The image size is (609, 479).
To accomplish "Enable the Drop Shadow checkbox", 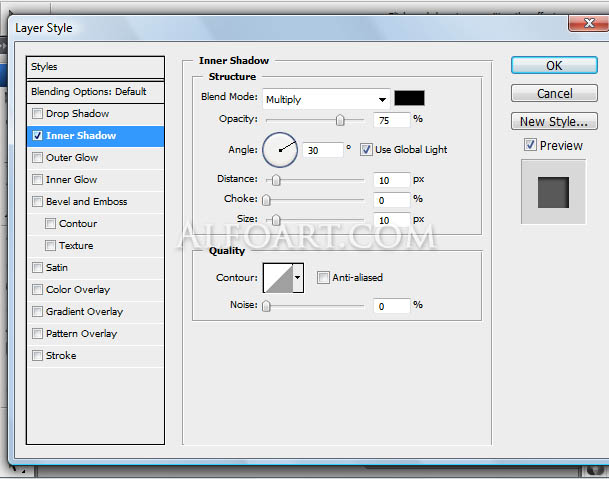I will 37,113.
